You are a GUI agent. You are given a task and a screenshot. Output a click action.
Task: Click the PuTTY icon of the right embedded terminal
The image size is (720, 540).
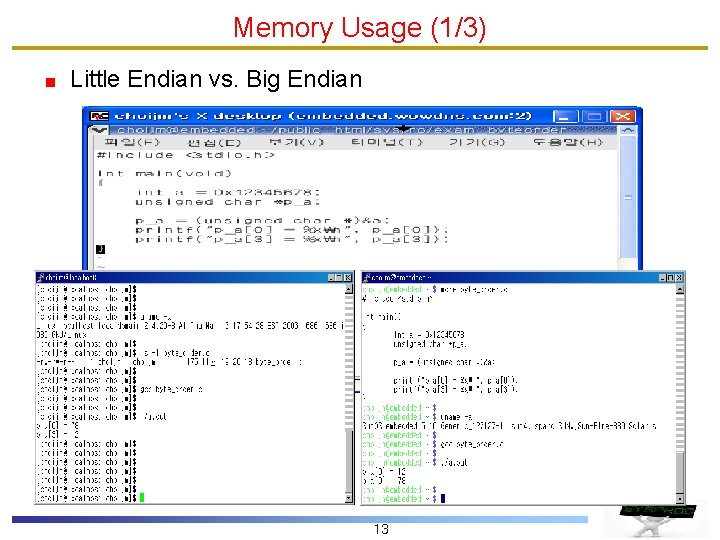[366, 277]
